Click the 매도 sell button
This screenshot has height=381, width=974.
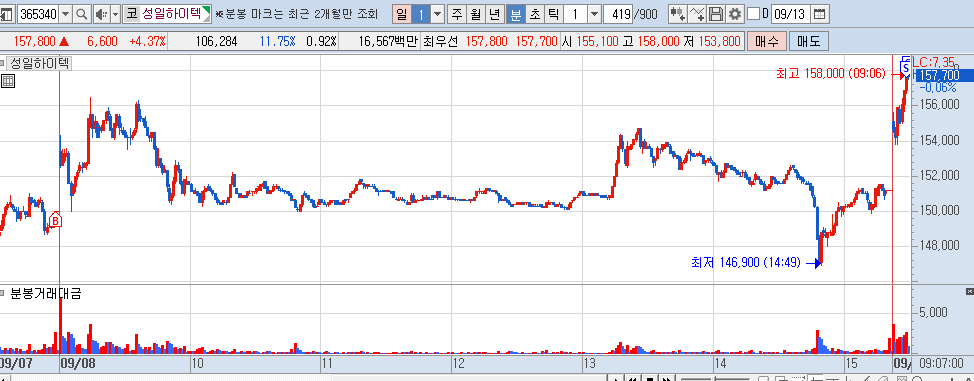[x=808, y=42]
